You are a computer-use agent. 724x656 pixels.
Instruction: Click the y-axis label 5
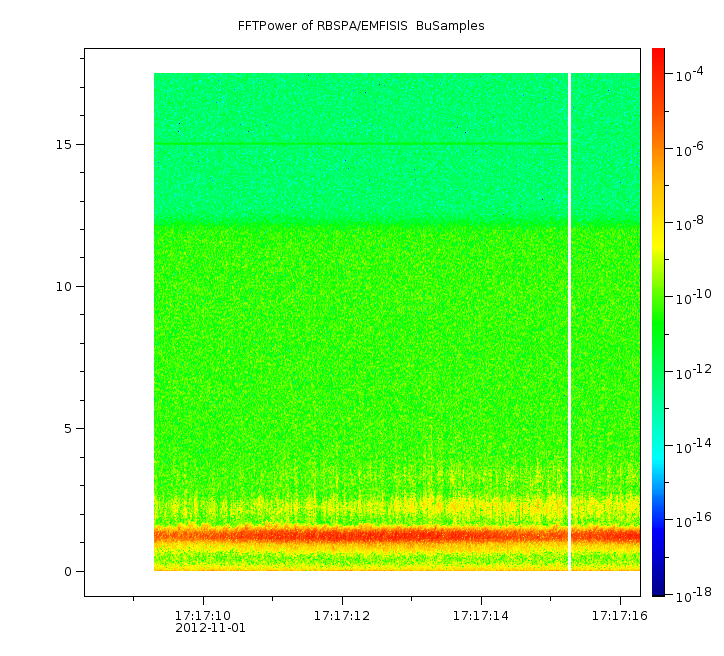(x=68, y=429)
